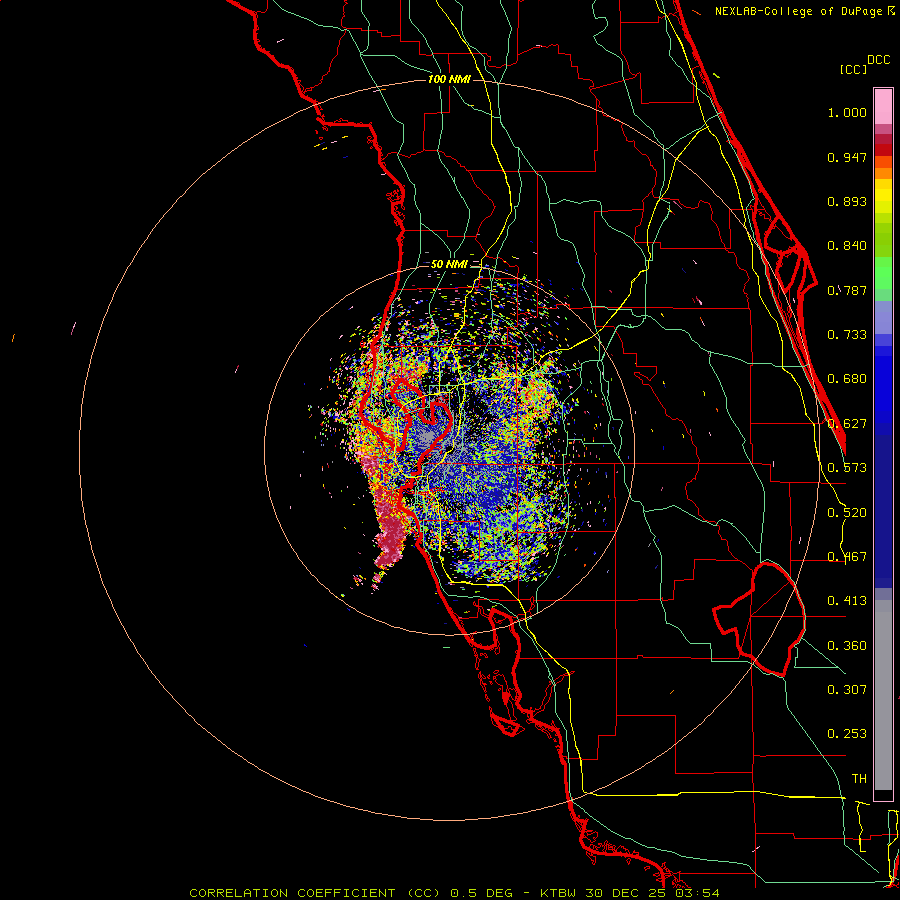
Task: Click the 100 NMI range ring label
Action: pyautogui.click(x=449, y=79)
